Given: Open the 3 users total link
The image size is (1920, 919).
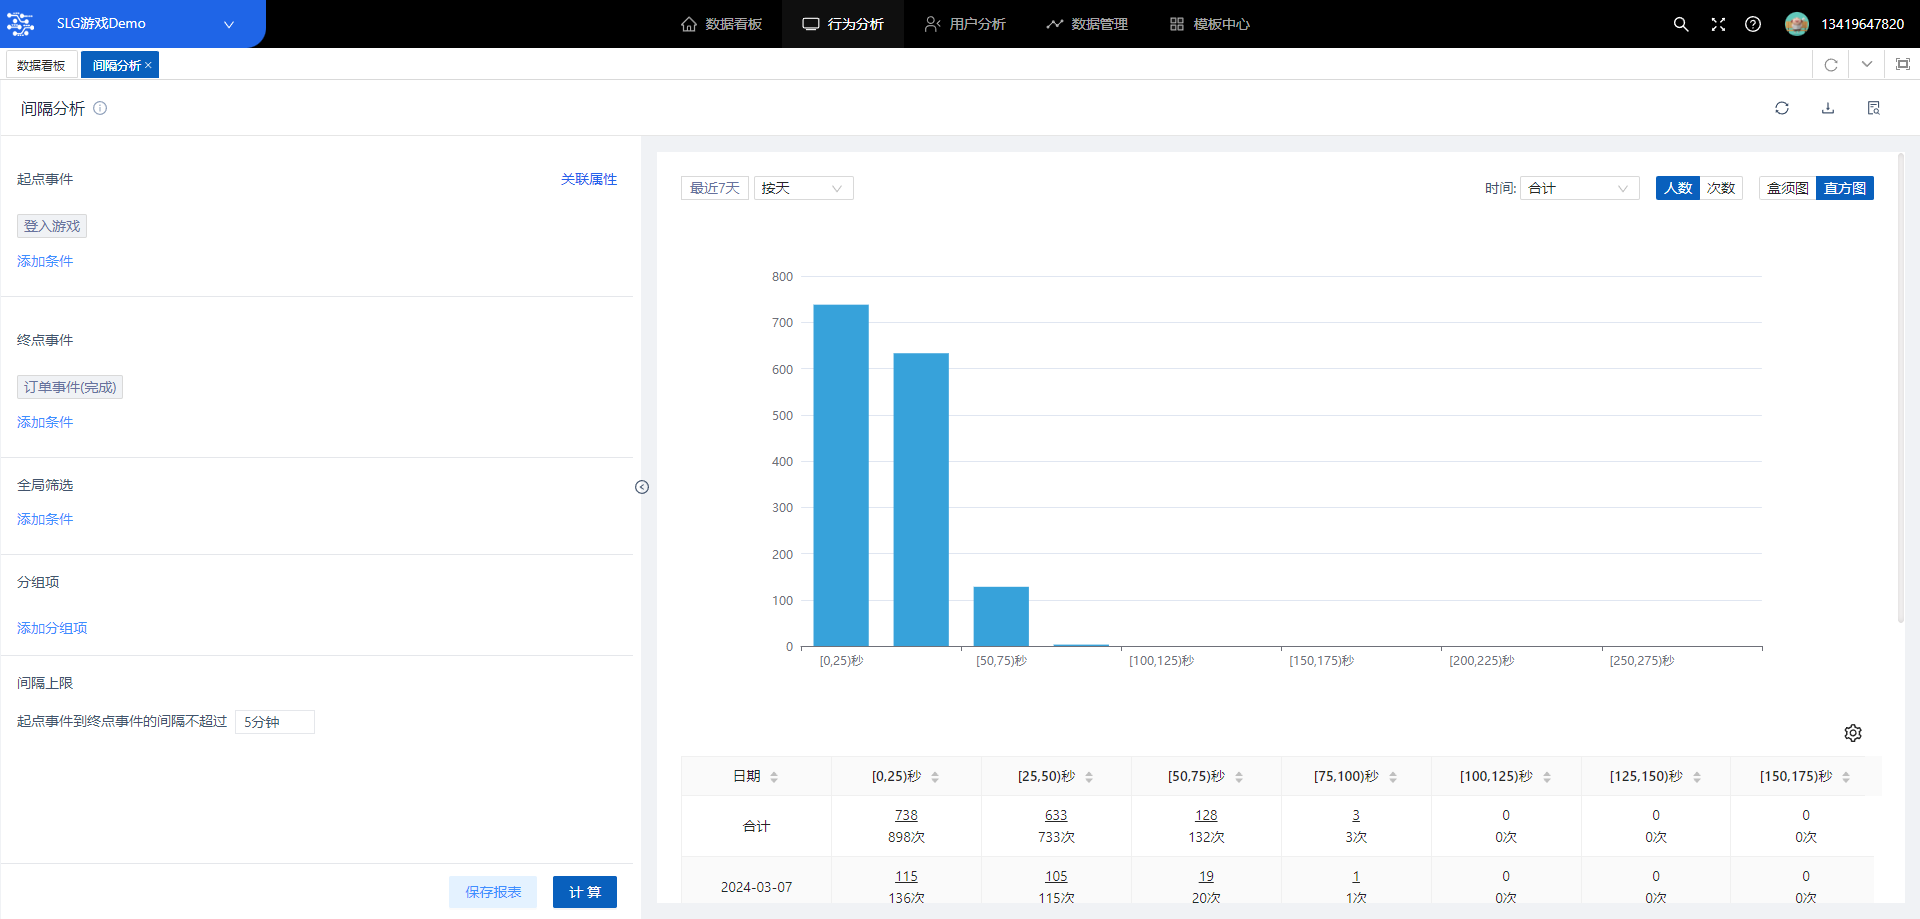Looking at the screenshot, I should pos(1356,816).
